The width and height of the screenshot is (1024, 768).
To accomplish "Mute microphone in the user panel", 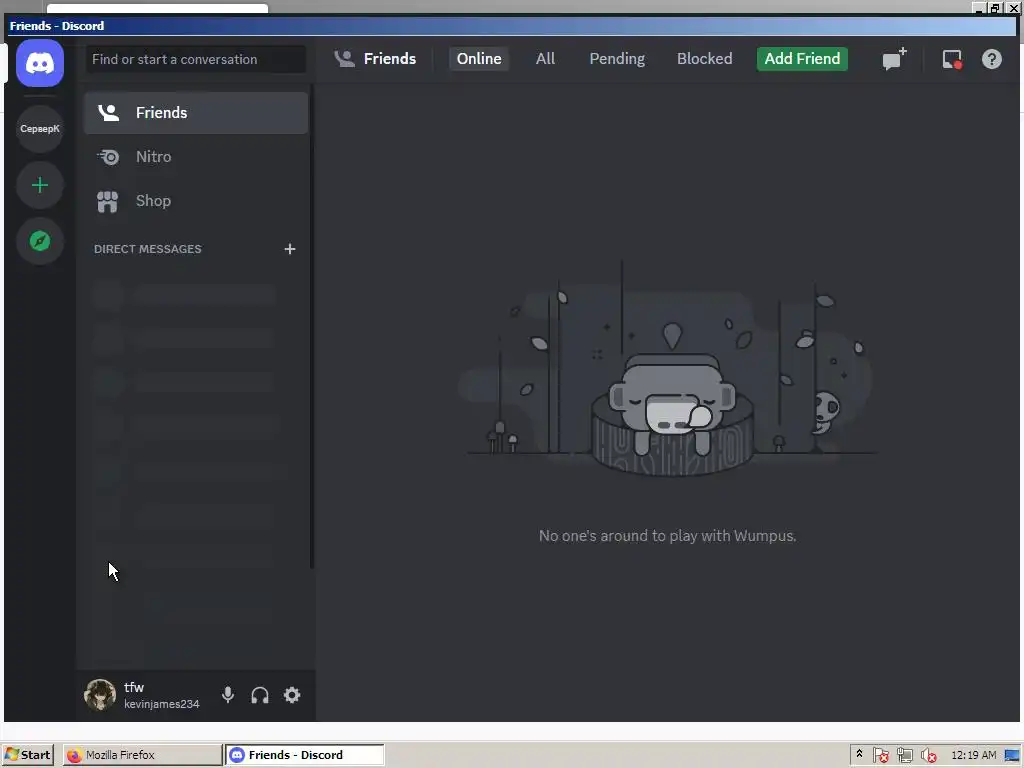I will coord(228,695).
